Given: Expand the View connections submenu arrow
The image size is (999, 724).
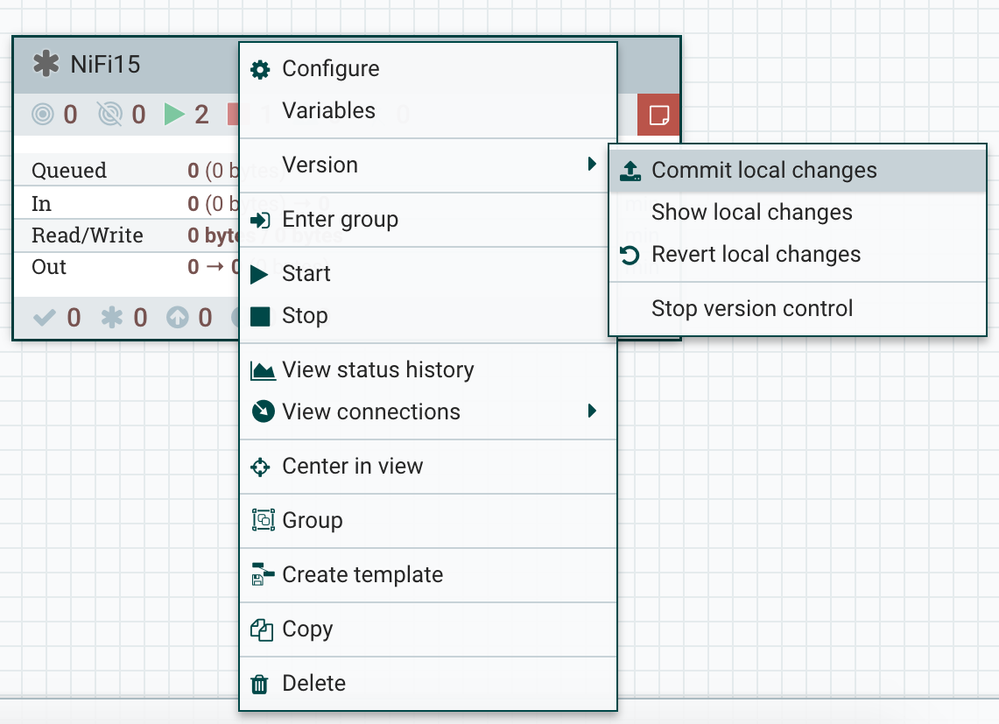Looking at the screenshot, I should [593, 411].
